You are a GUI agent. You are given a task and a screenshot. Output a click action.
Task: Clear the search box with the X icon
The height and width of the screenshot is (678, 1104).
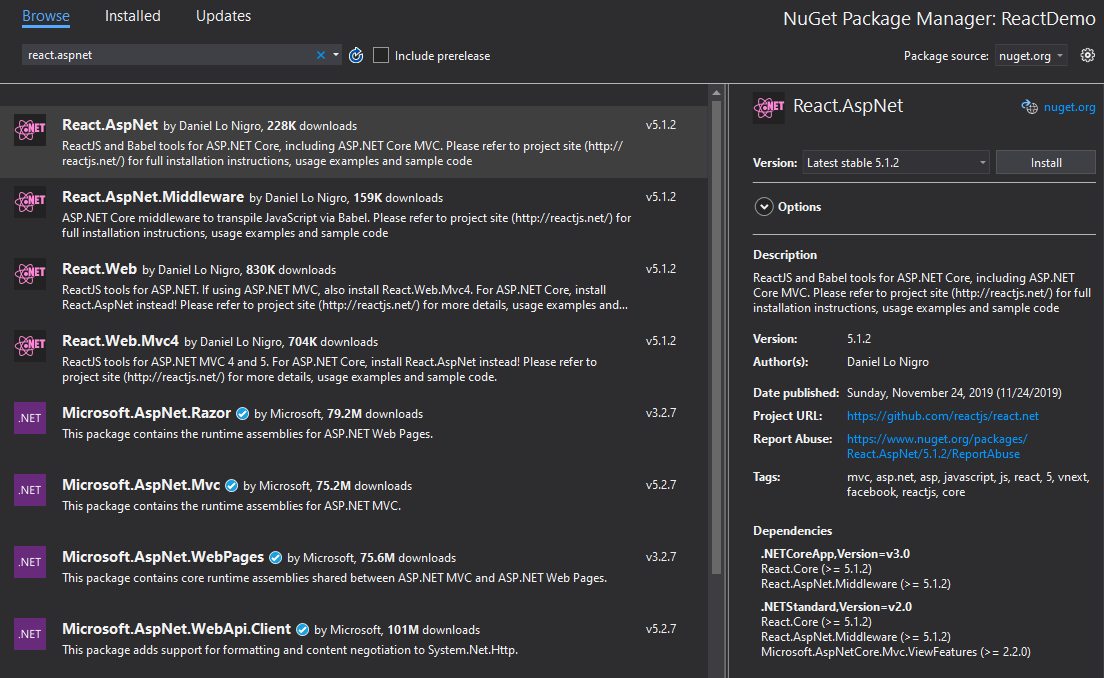click(321, 55)
